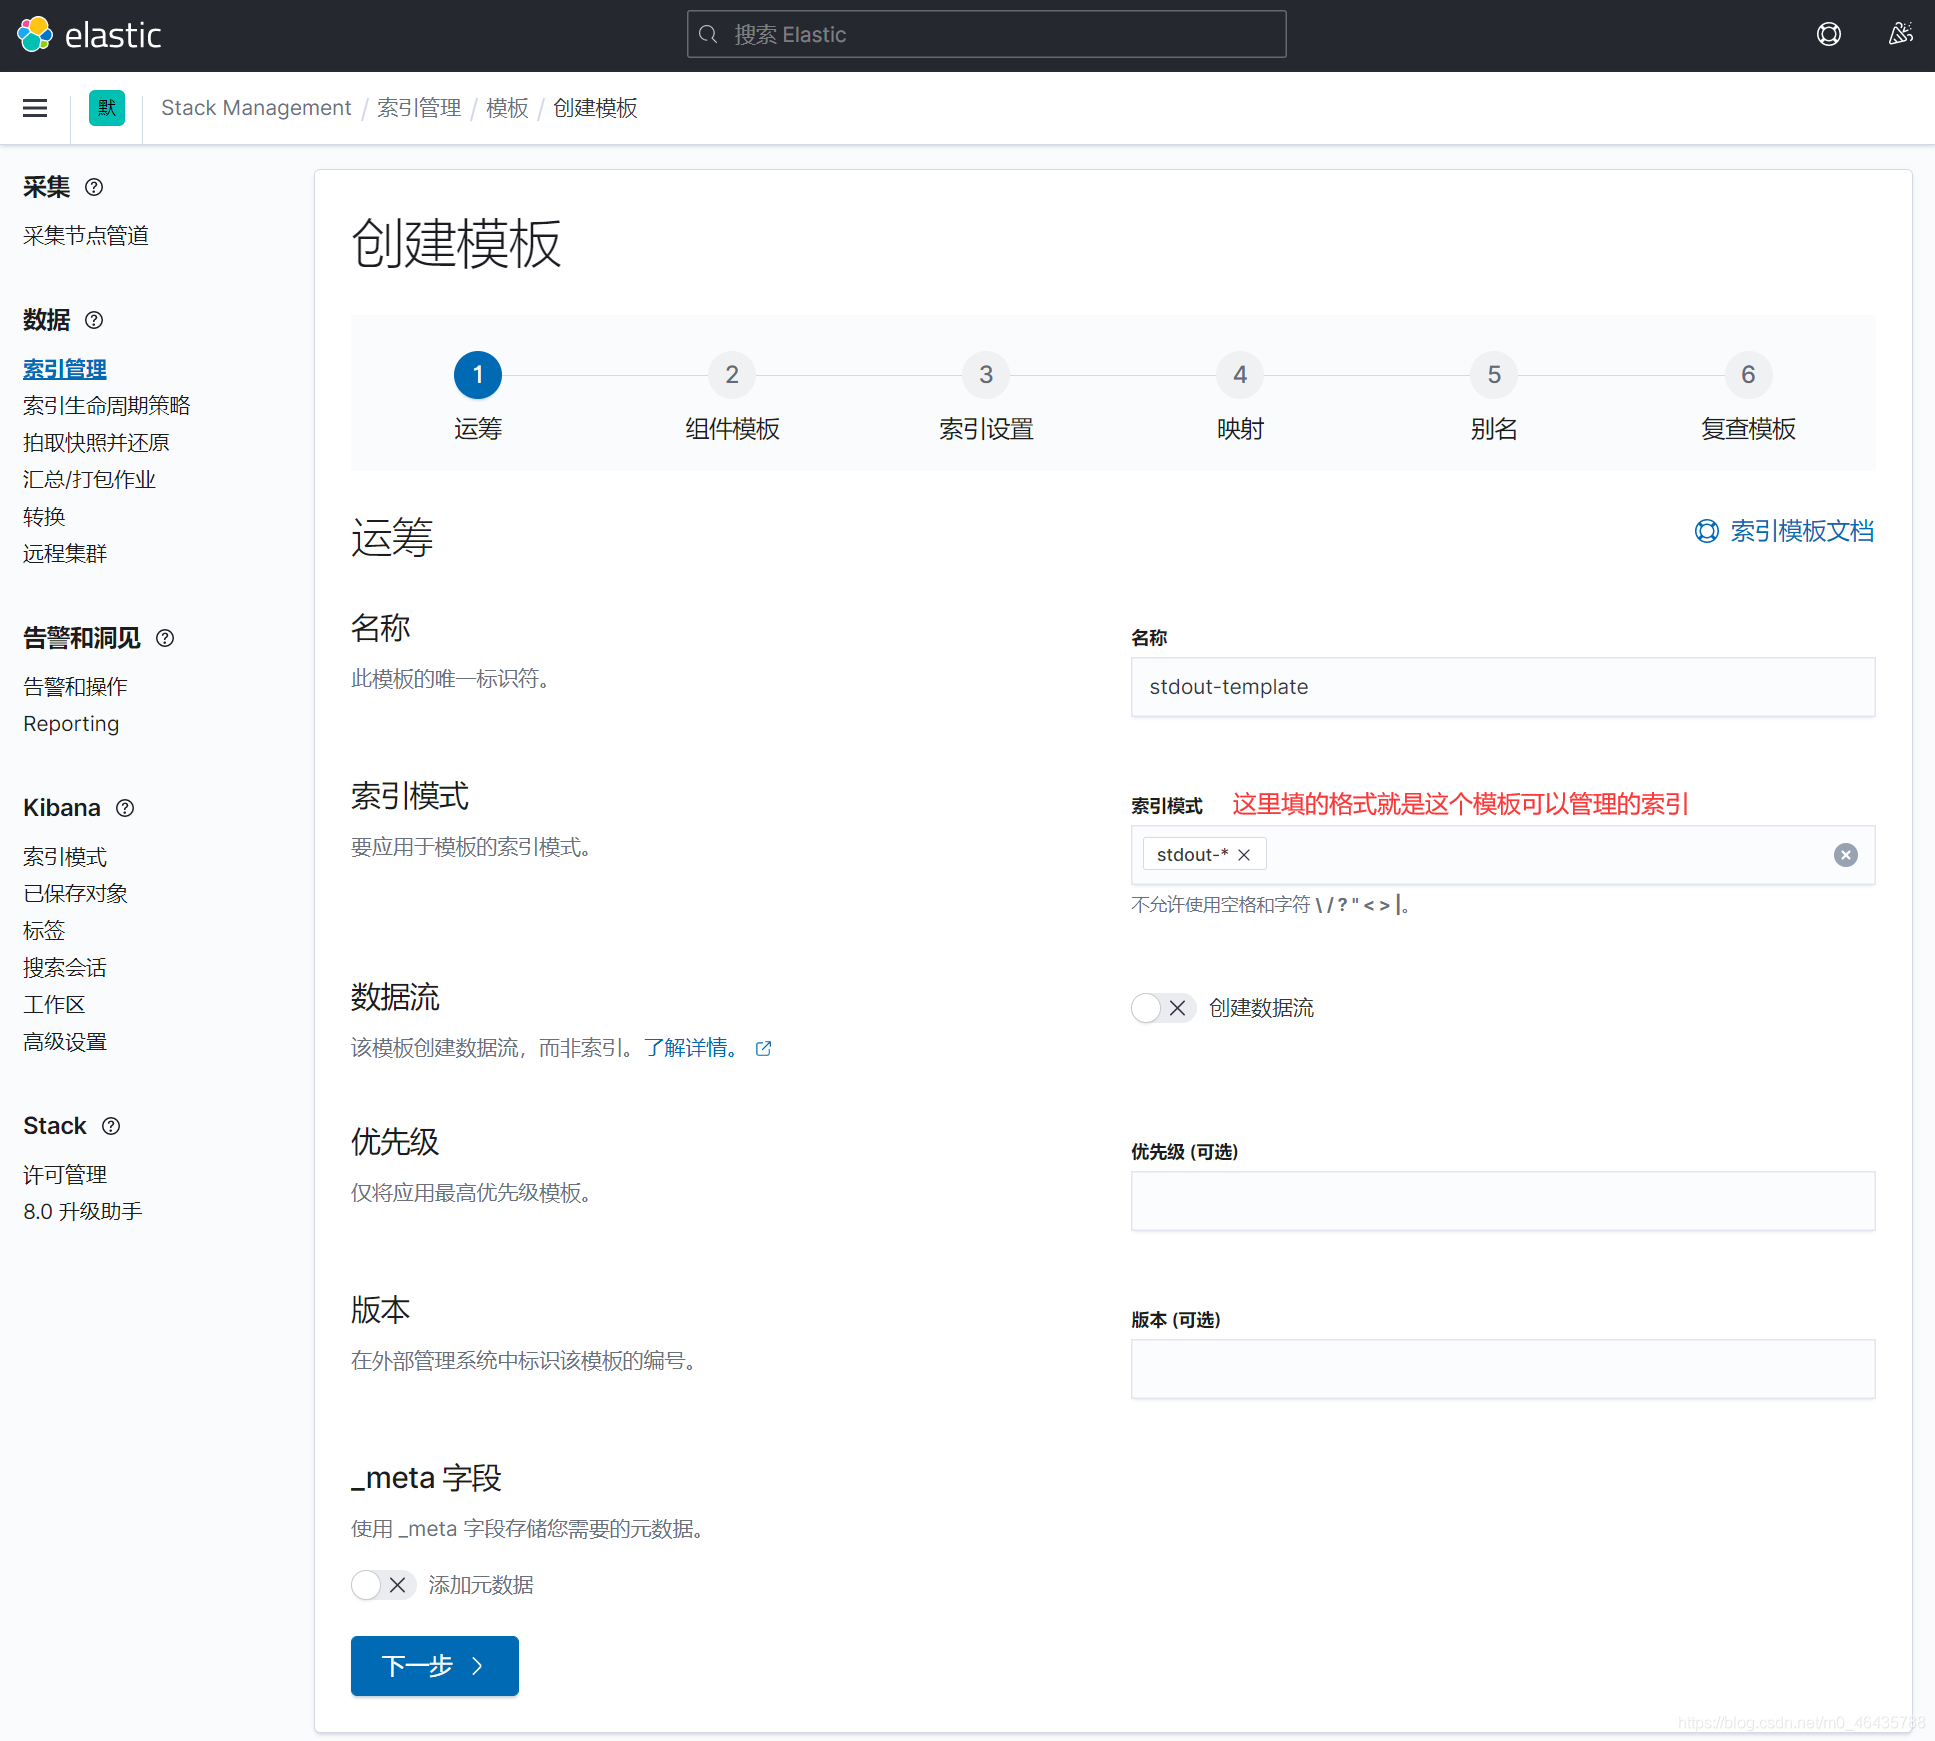The width and height of the screenshot is (1935, 1741).
Task: Open 8.0 升级助手 in sidebar
Action: 83,1212
